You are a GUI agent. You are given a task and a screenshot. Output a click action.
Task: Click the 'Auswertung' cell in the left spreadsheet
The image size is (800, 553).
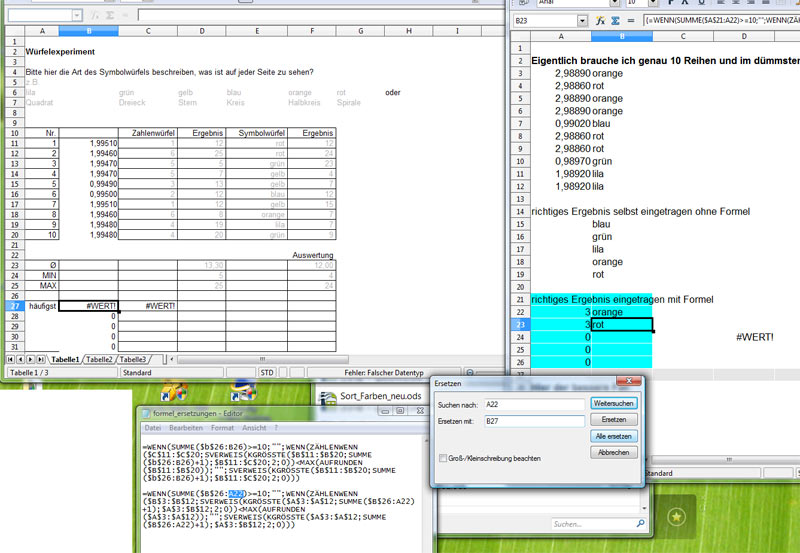(312, 255)
